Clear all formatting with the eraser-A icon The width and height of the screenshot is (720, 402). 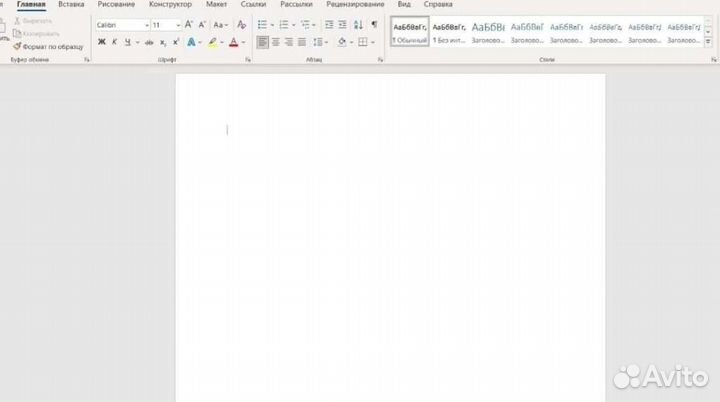point(242,25)
